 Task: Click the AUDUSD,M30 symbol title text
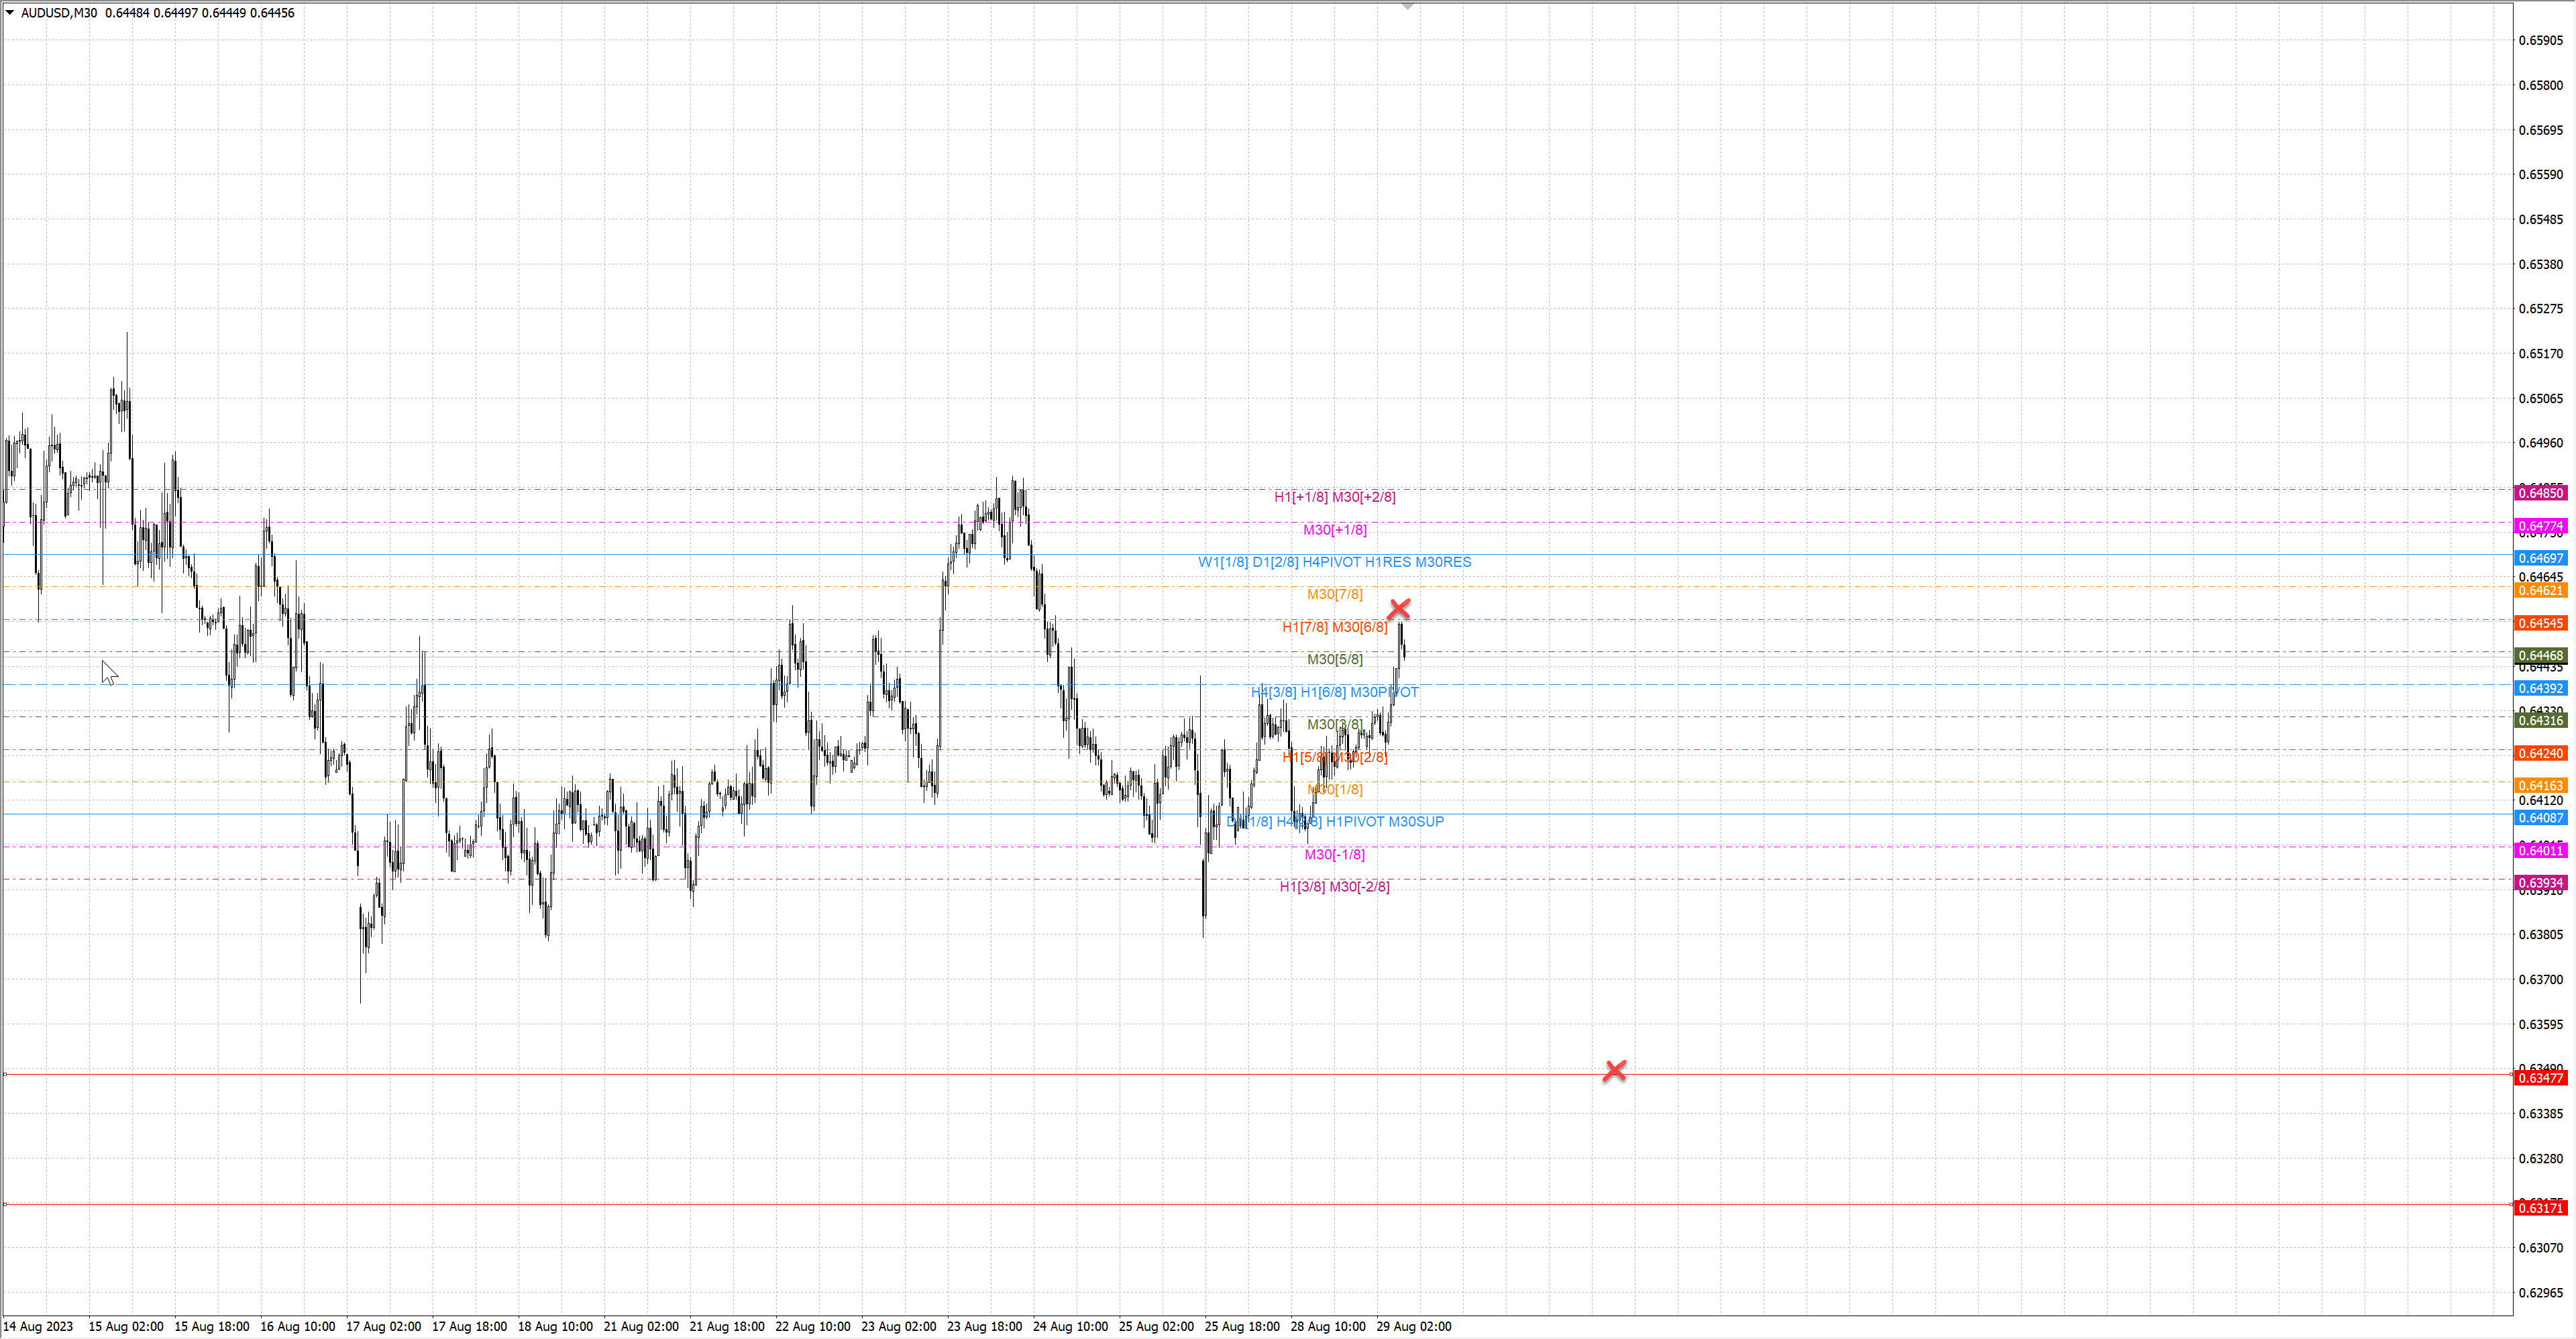point(59,13)
